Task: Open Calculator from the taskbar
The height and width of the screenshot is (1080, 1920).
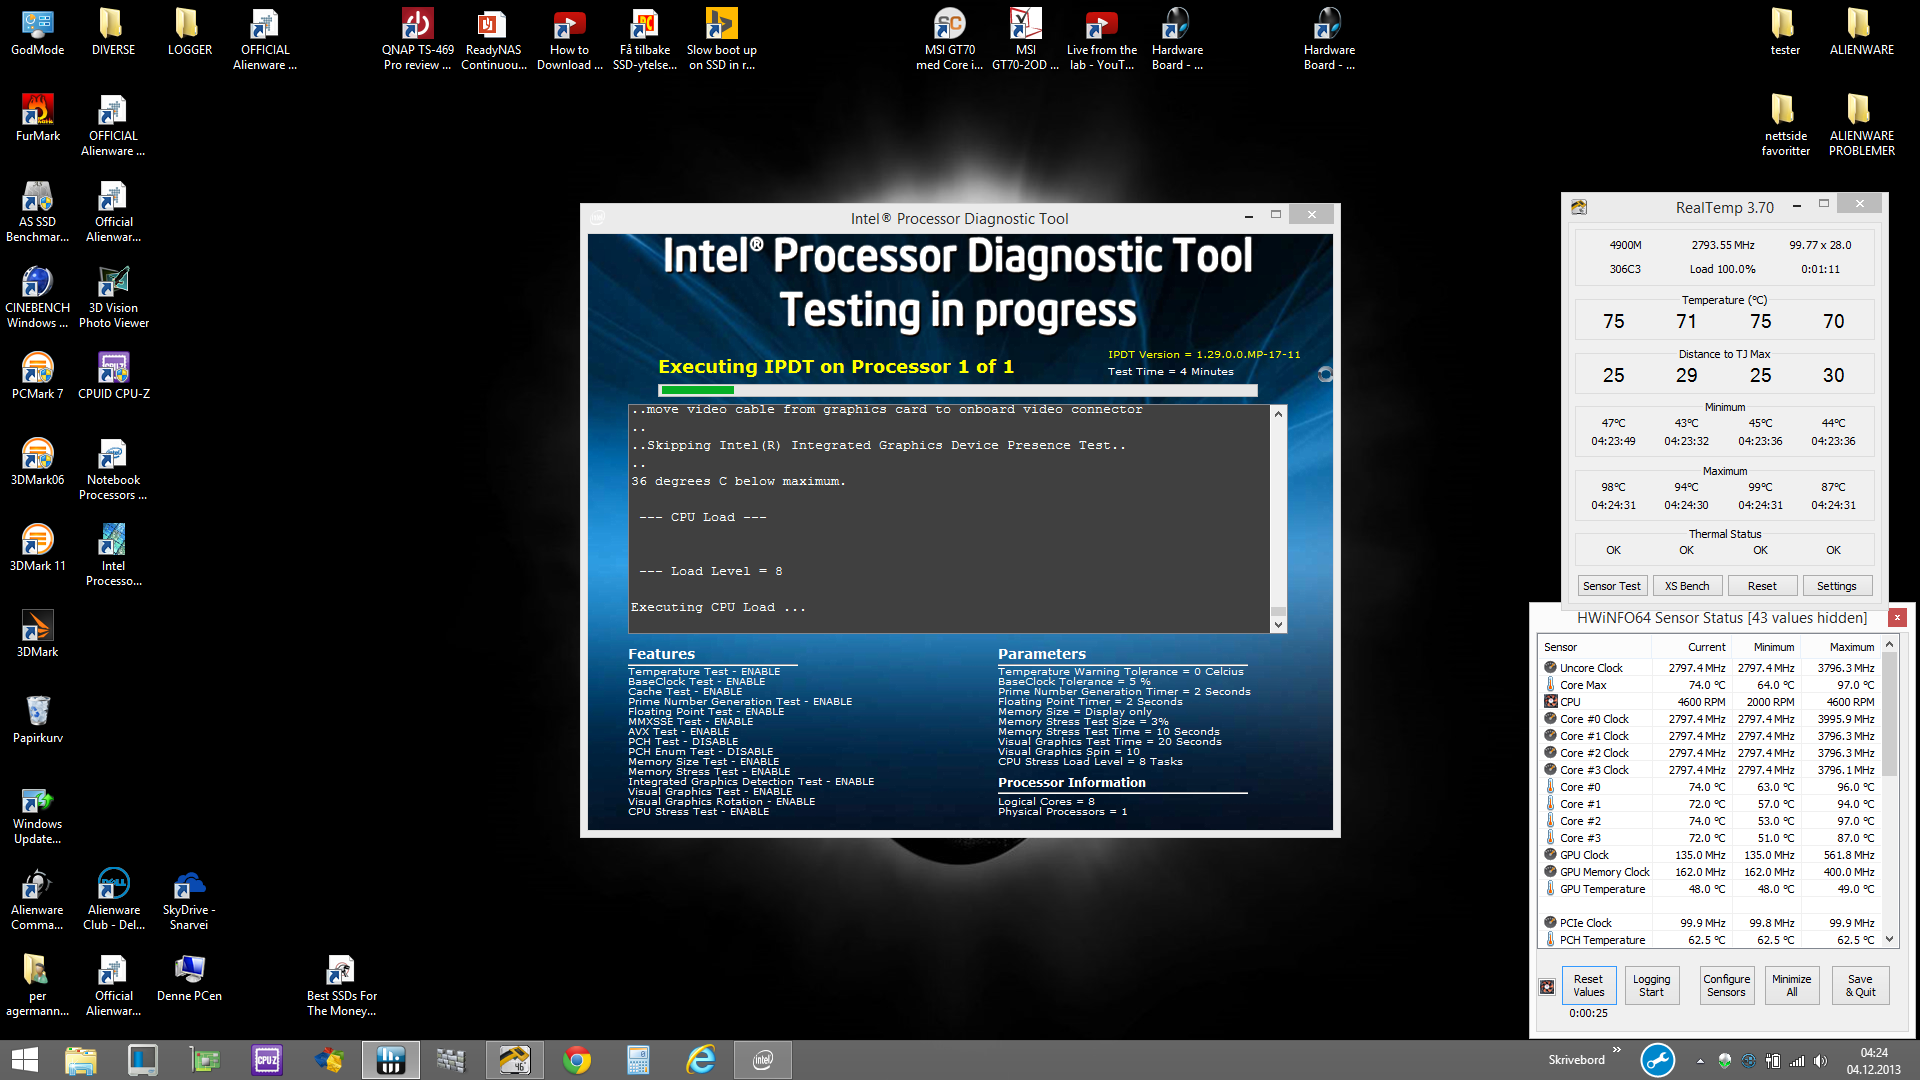Action: pos(638,1060)
